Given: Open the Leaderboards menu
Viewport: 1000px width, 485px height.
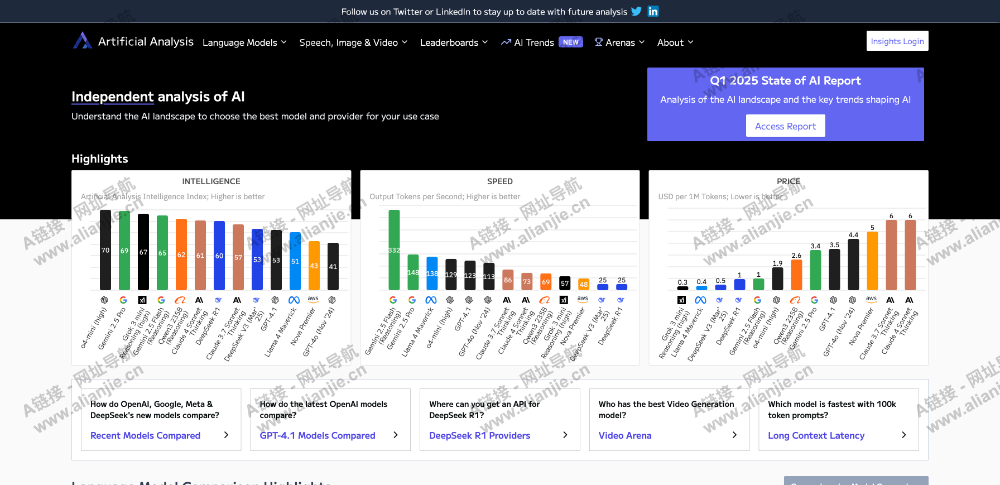Looking at the screenshot, I should 454,43.
